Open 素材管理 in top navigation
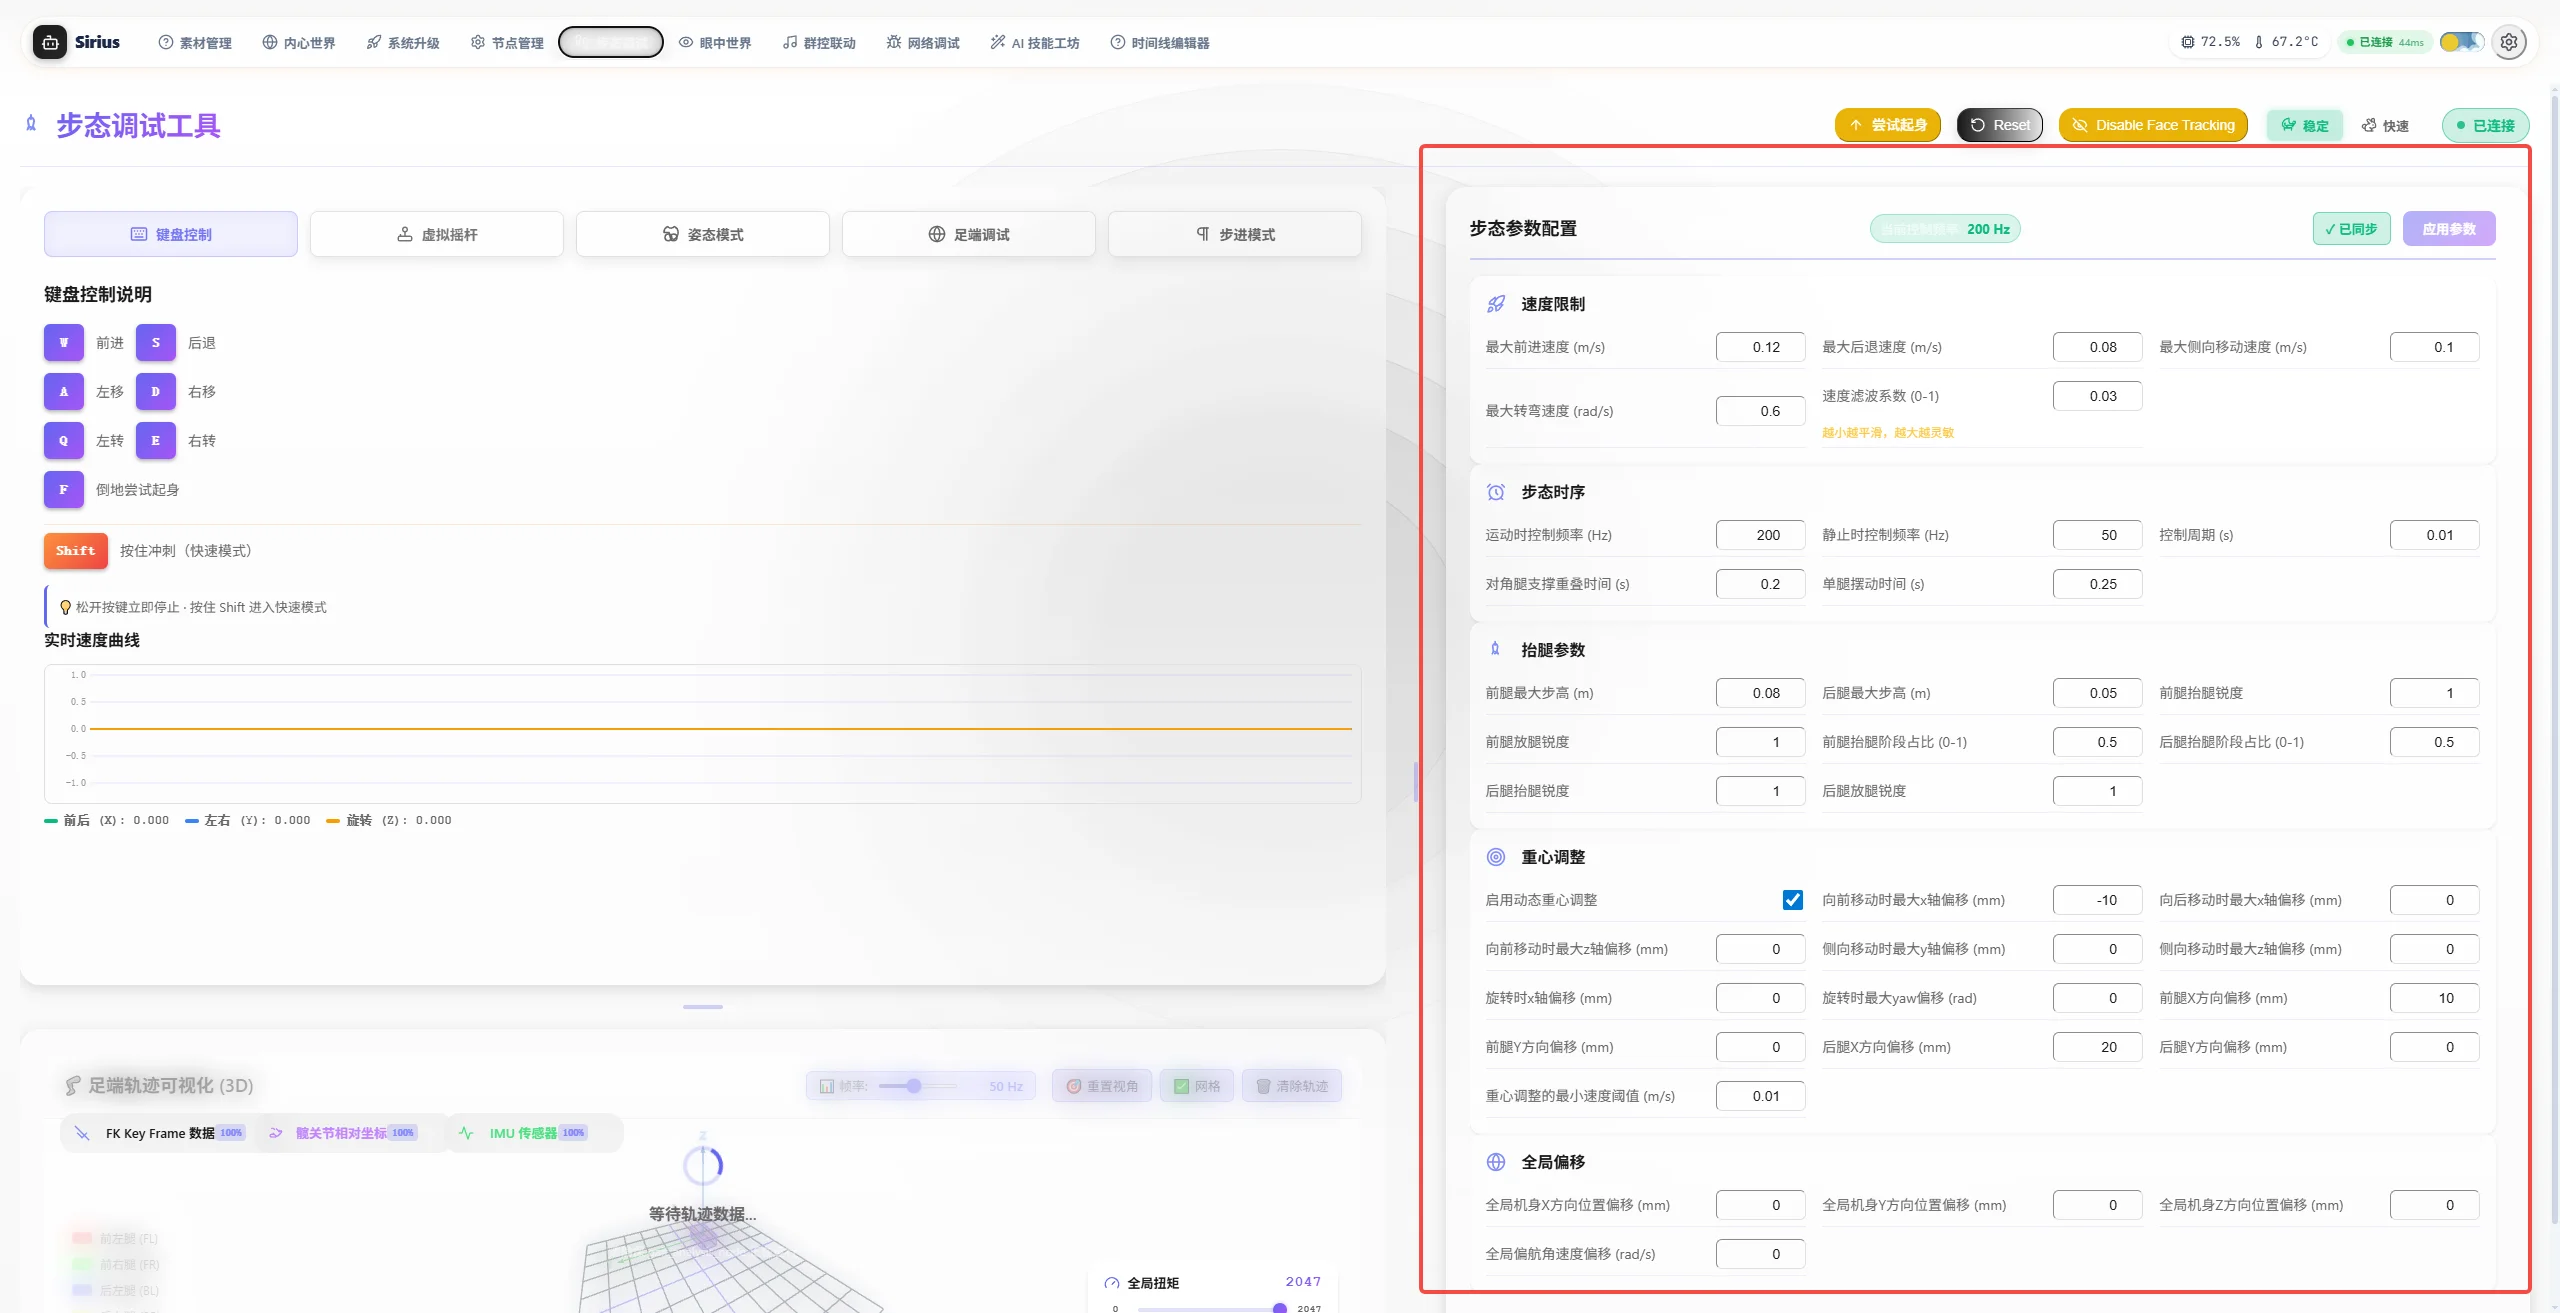 pyautogui.click(x=195, y=43)
